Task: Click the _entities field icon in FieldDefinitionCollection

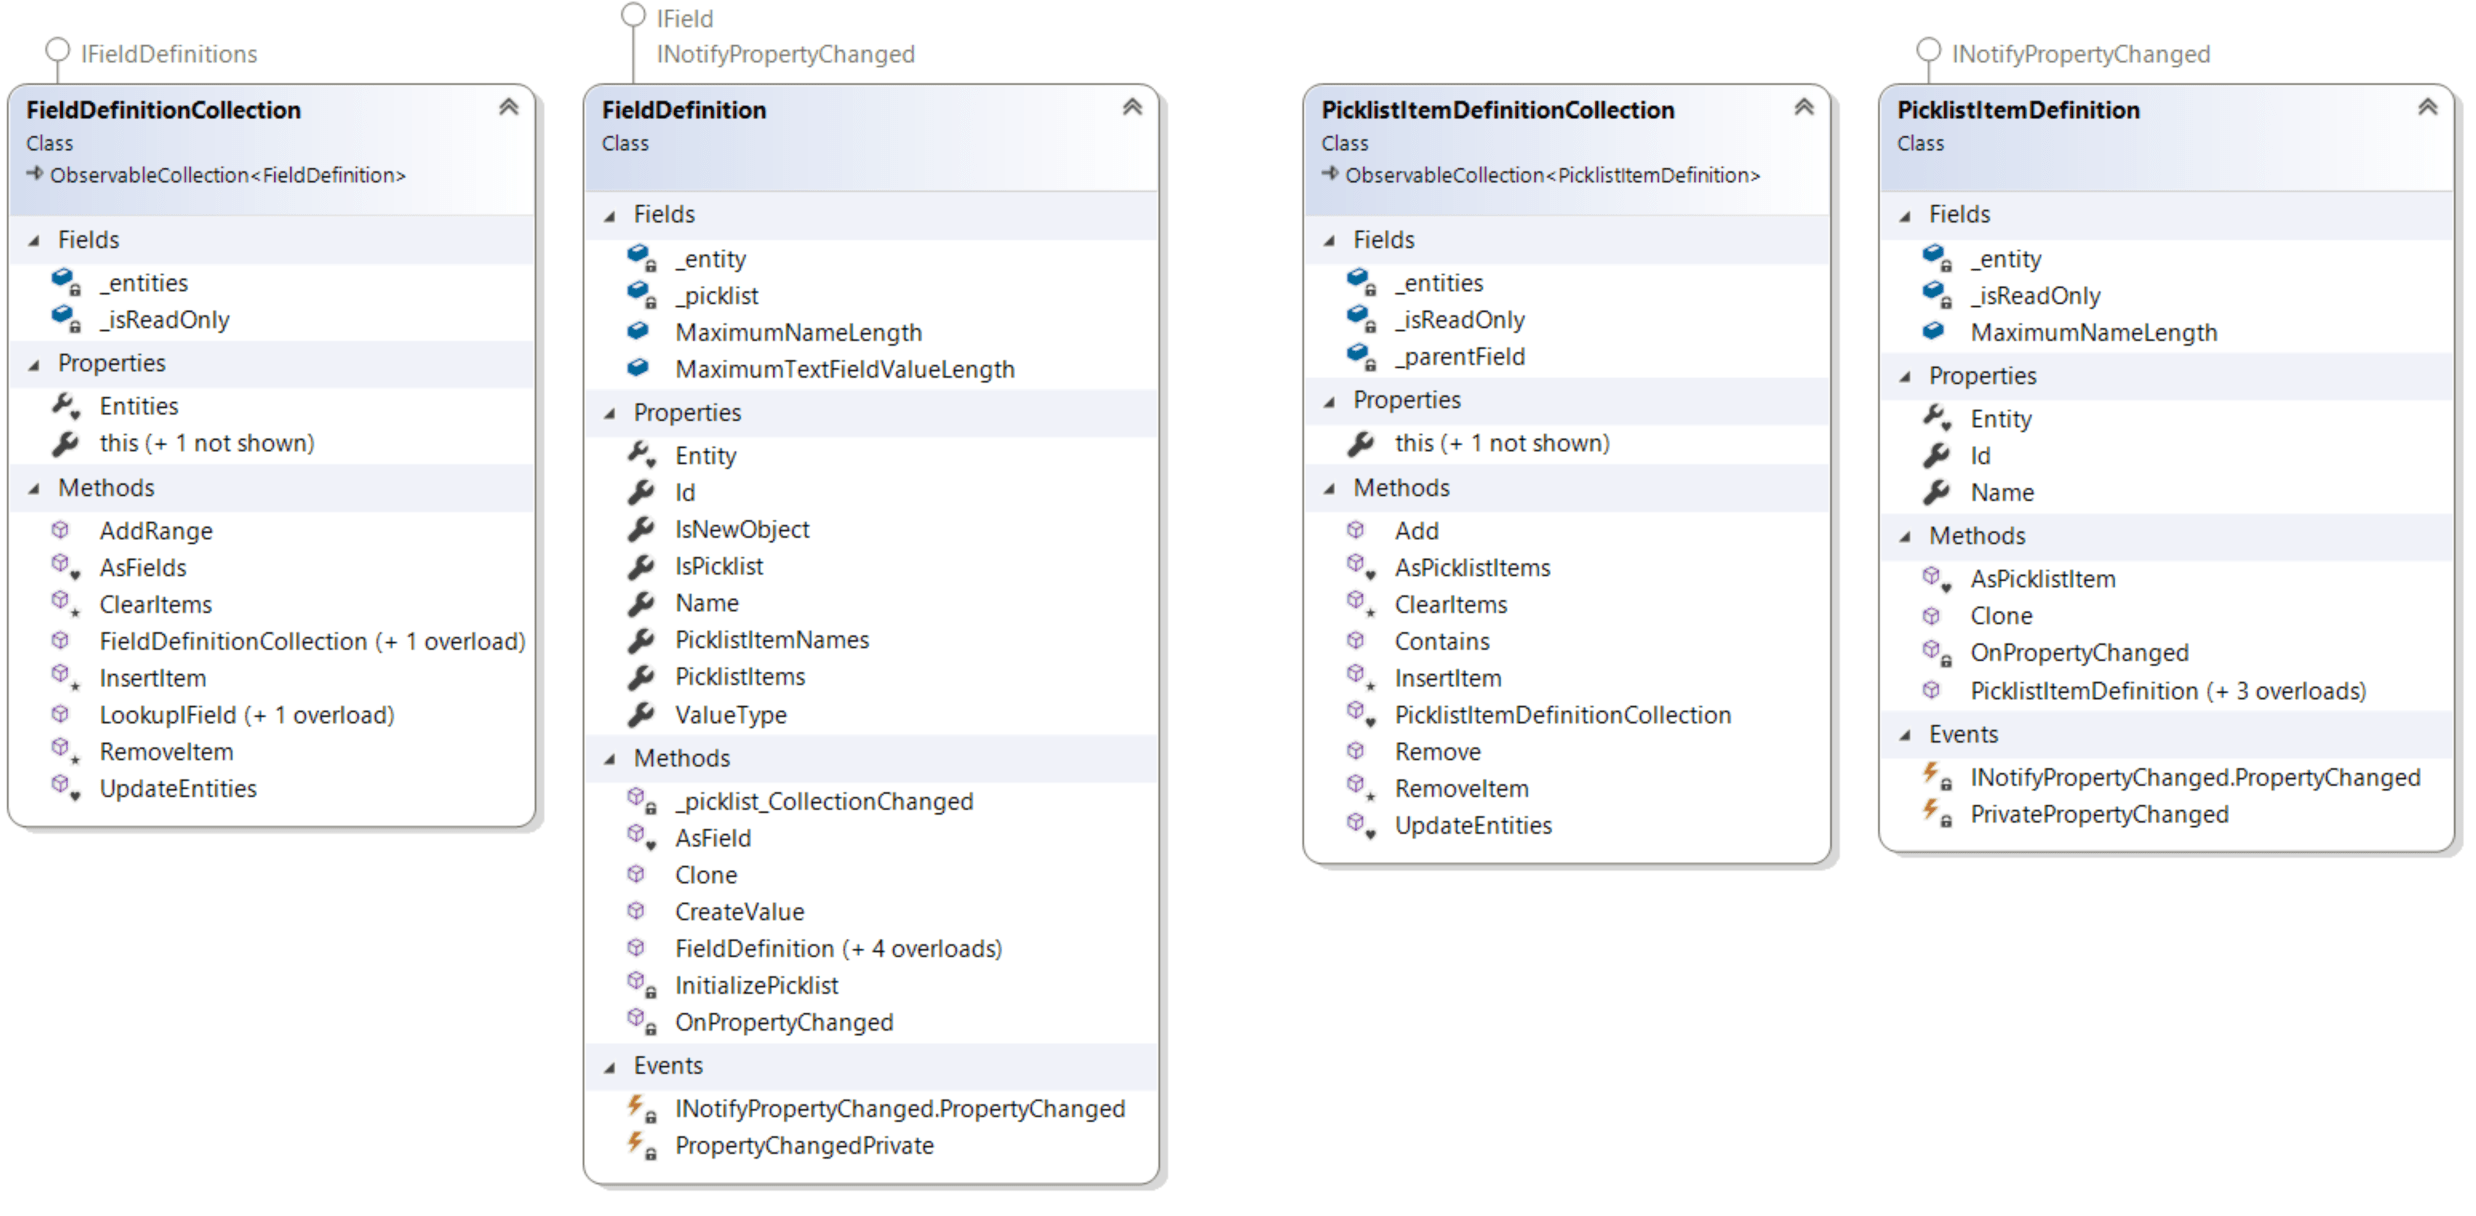Action: [65, 282]
